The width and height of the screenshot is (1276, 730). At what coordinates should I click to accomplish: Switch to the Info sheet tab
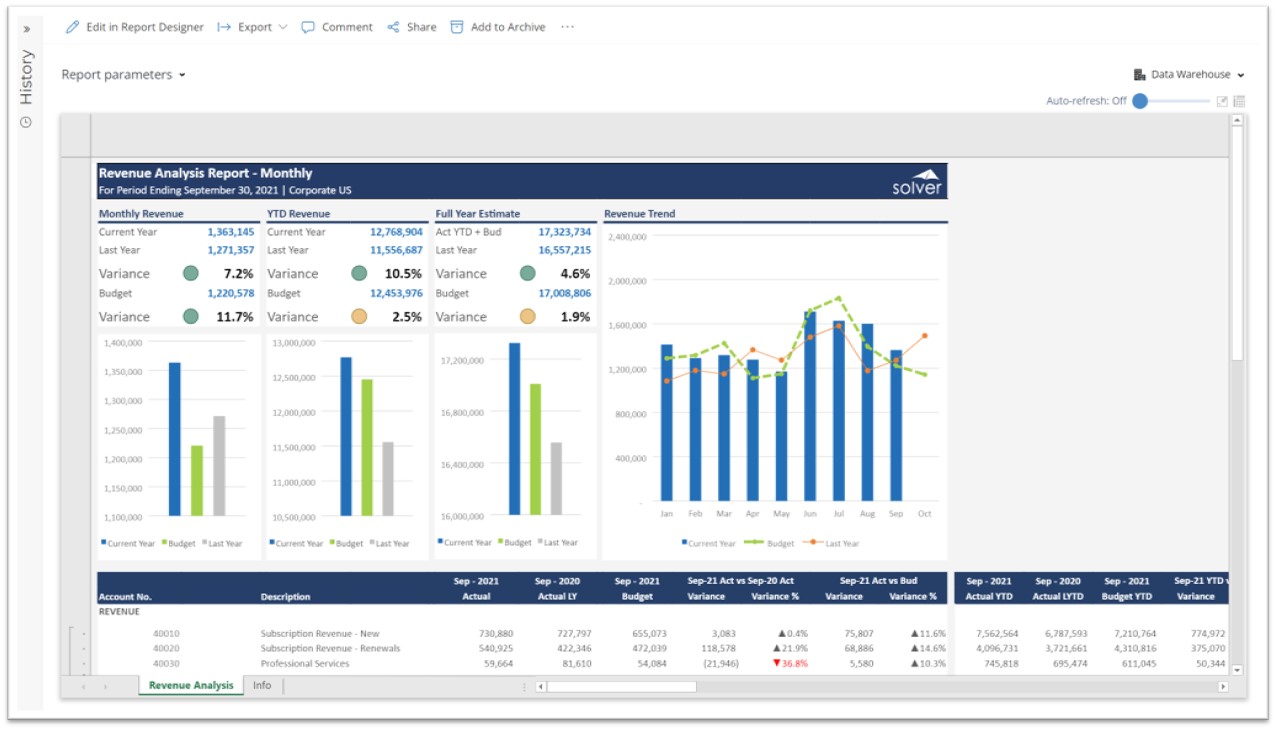tap(262, 685)
